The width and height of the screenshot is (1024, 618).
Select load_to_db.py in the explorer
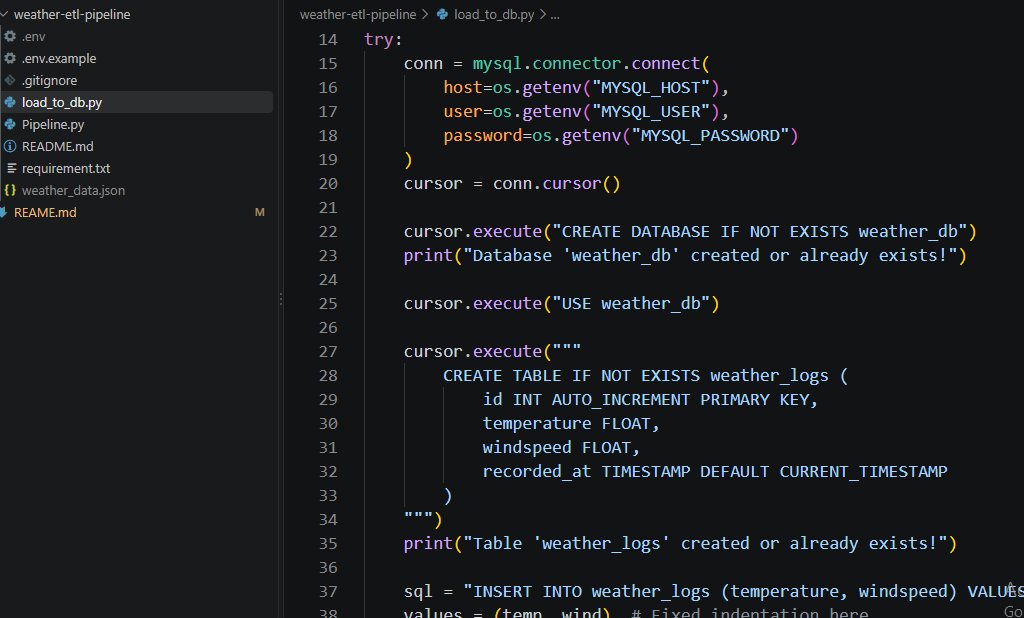pos(61,103)
